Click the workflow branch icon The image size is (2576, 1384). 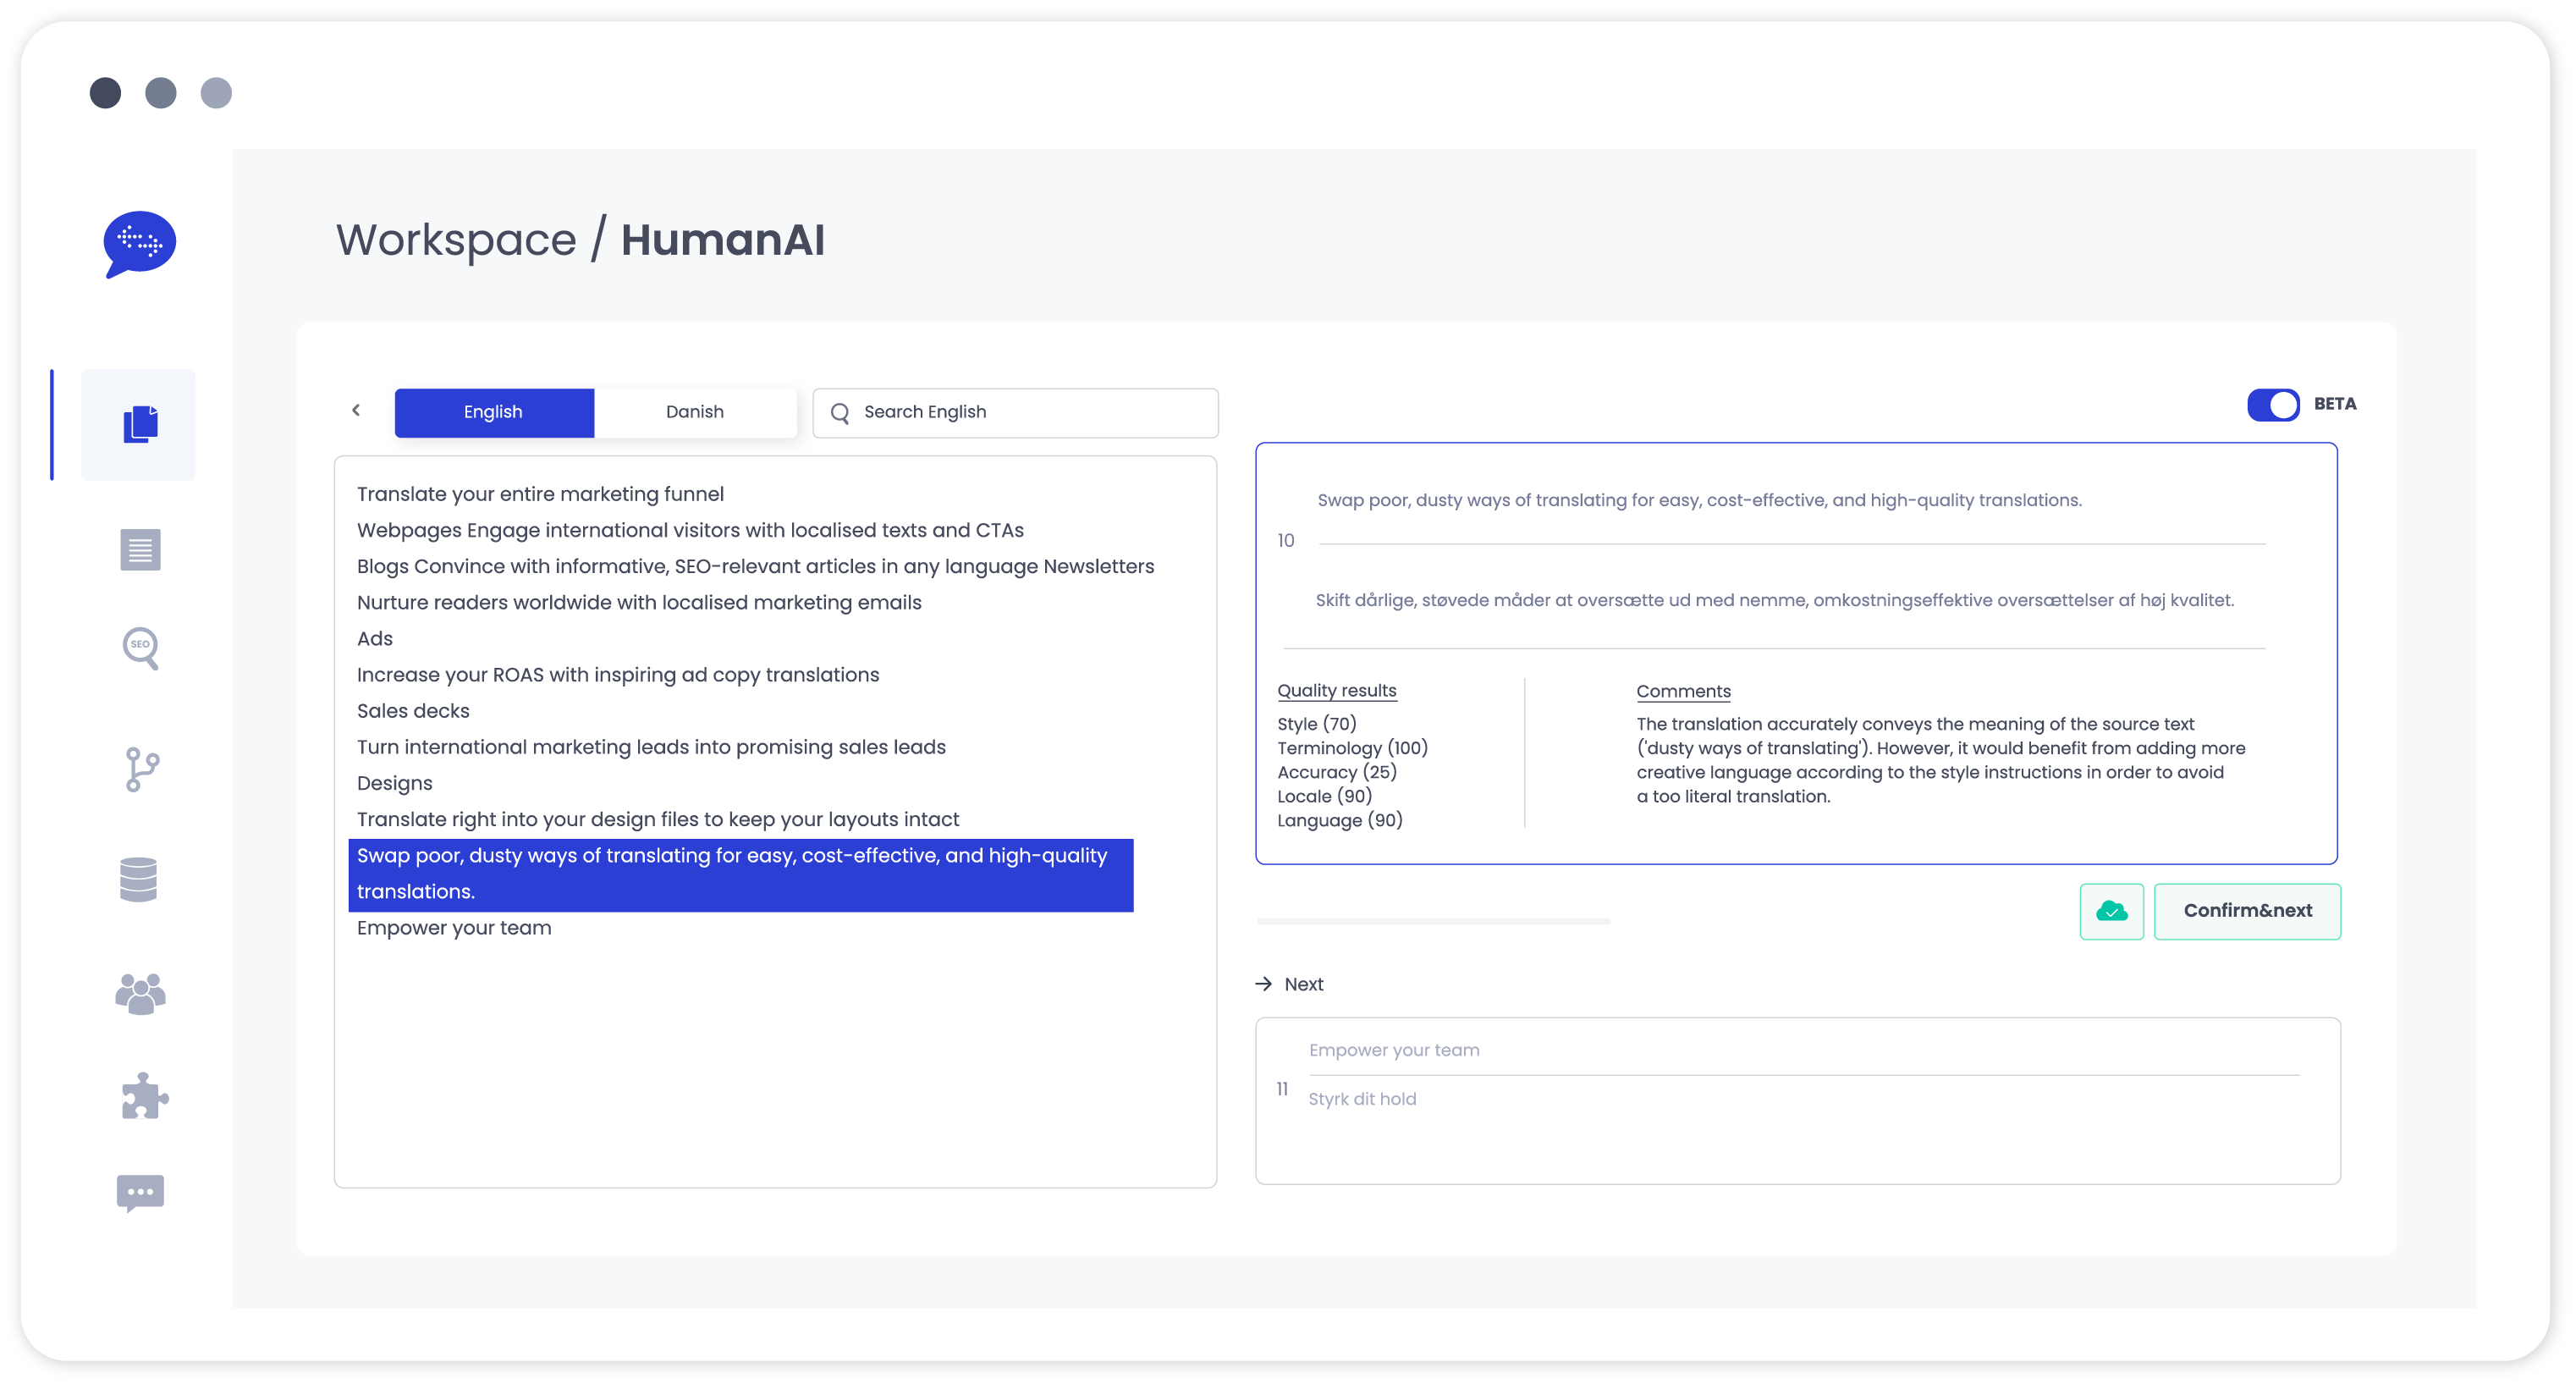point(141,770)
